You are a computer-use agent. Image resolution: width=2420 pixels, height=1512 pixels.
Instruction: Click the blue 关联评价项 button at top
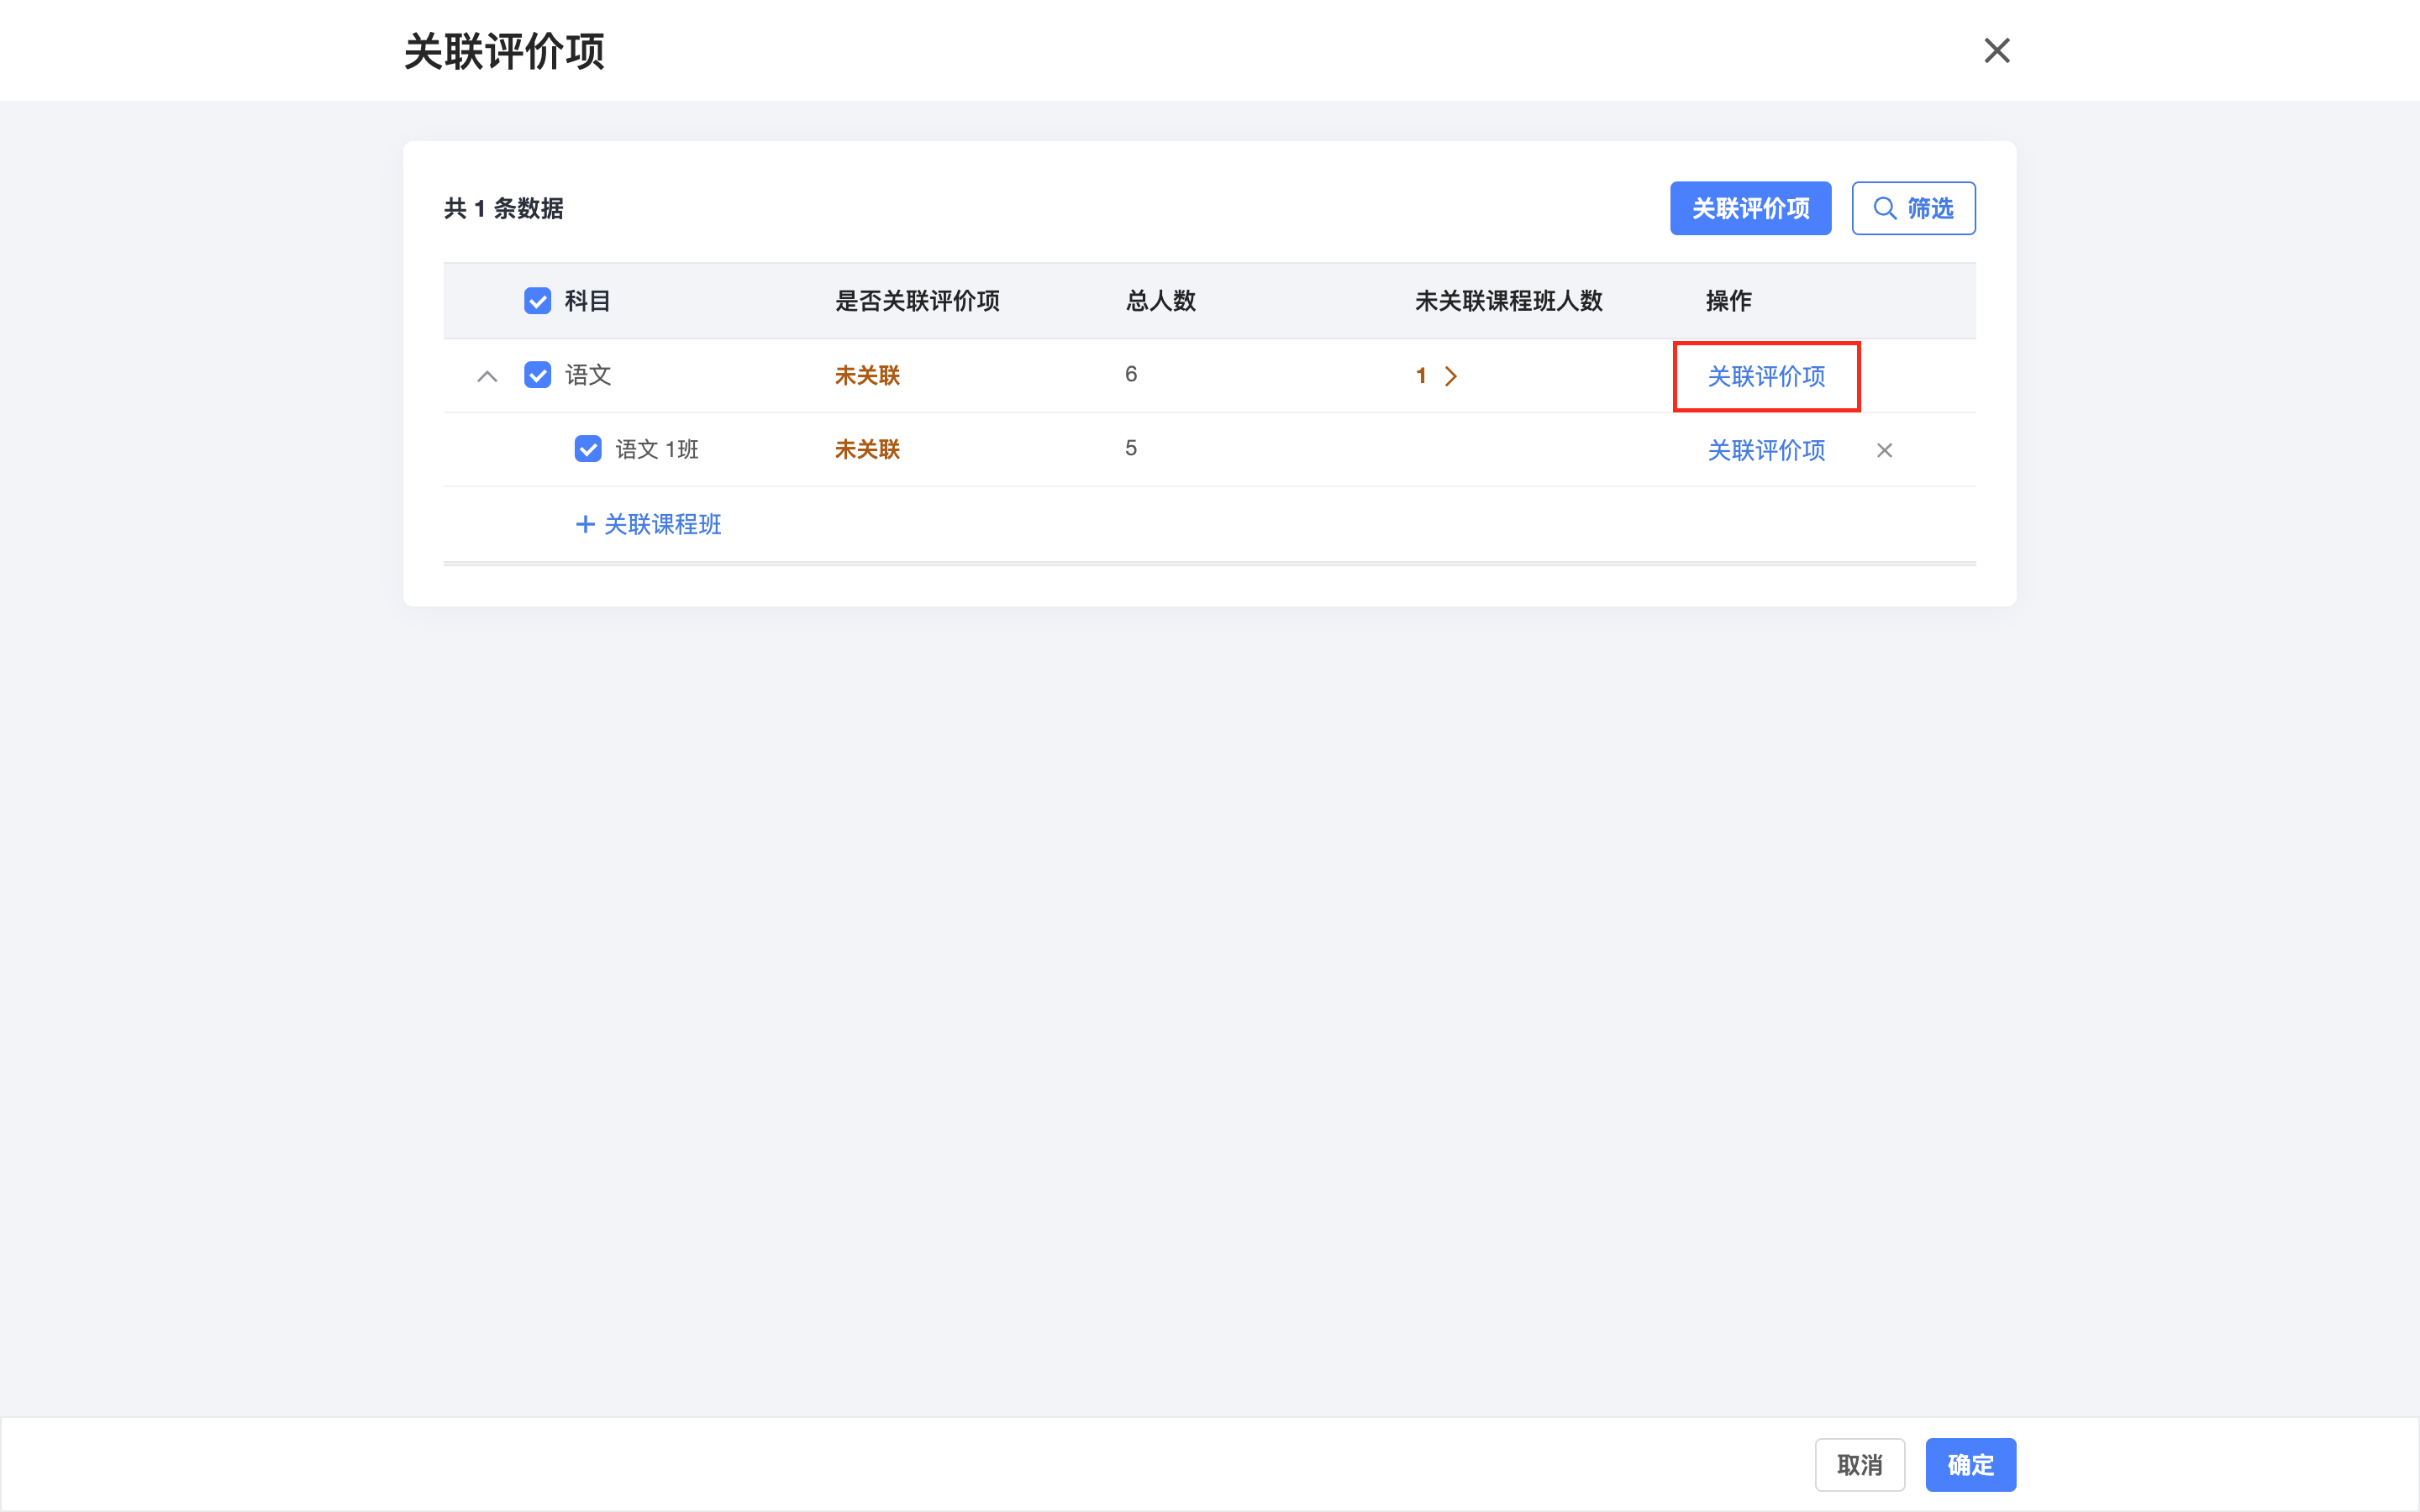[1750, 208]
